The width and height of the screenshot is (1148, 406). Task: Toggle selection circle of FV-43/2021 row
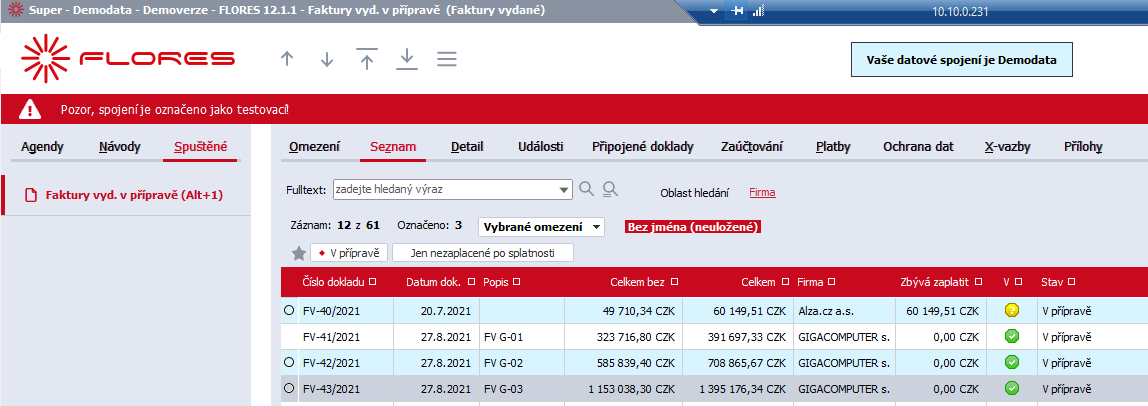click(288, 388)
